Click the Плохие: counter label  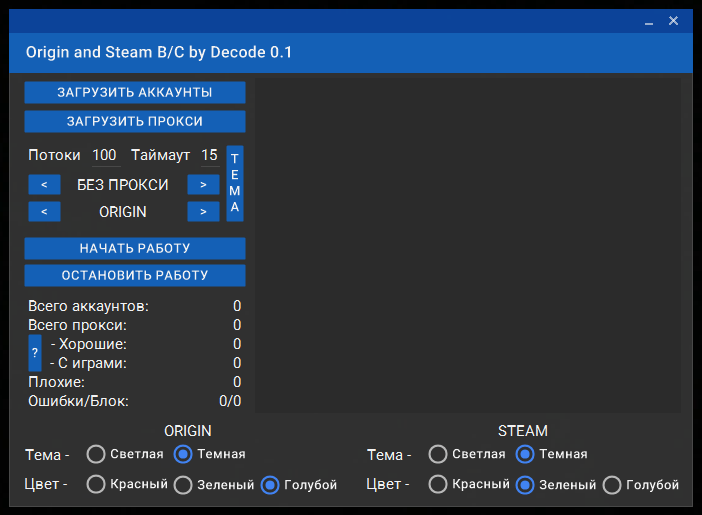point(56,382)
